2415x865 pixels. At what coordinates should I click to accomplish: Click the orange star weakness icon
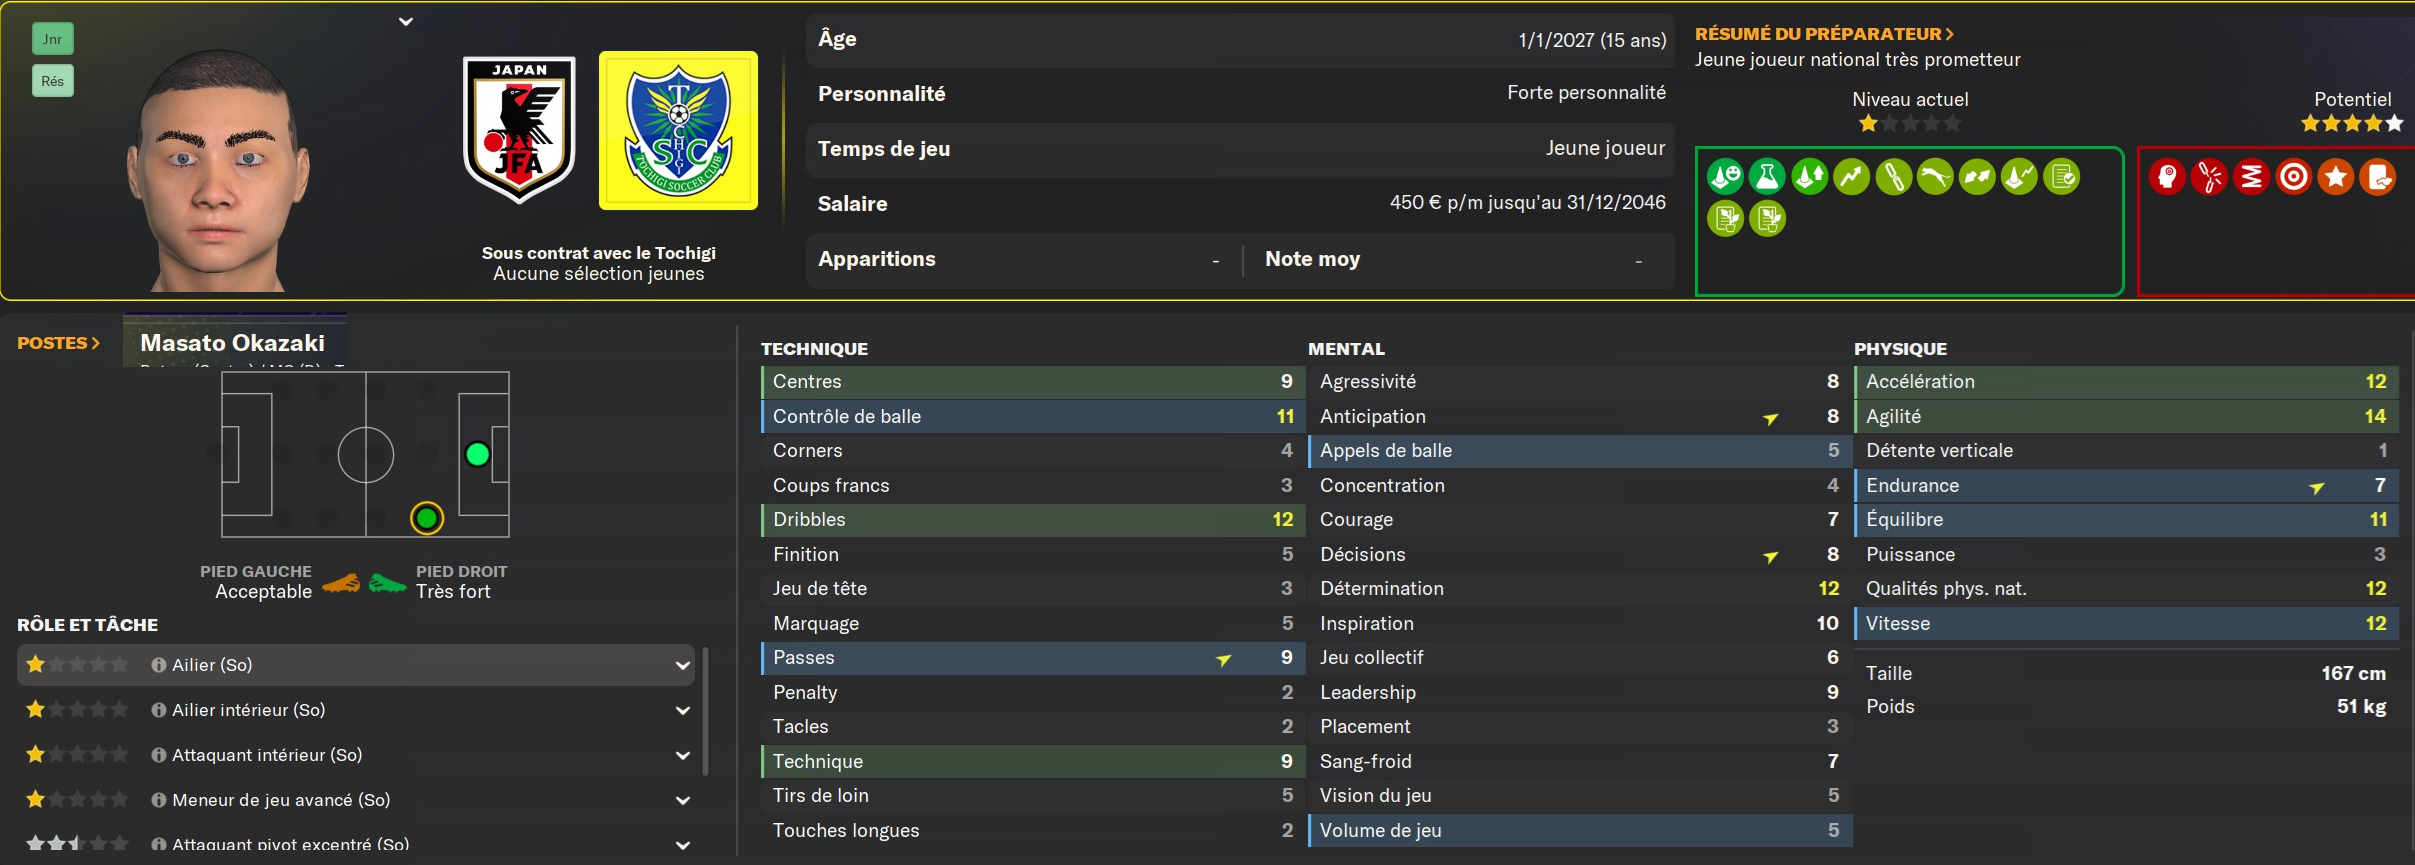point(2335,177)
